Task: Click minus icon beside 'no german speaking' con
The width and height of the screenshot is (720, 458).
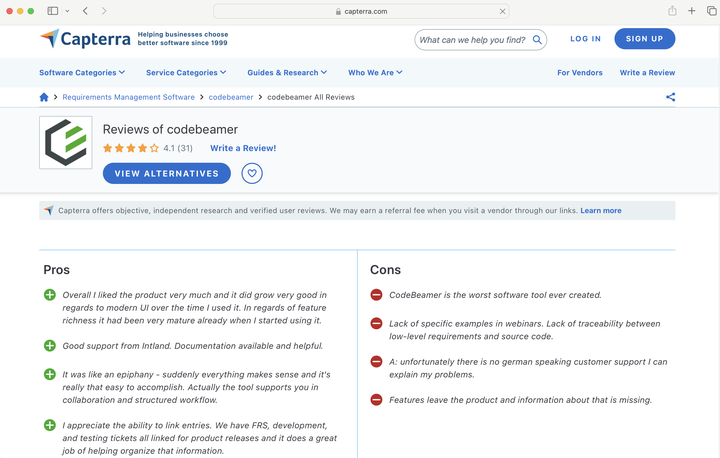Action: pos(376,362)
